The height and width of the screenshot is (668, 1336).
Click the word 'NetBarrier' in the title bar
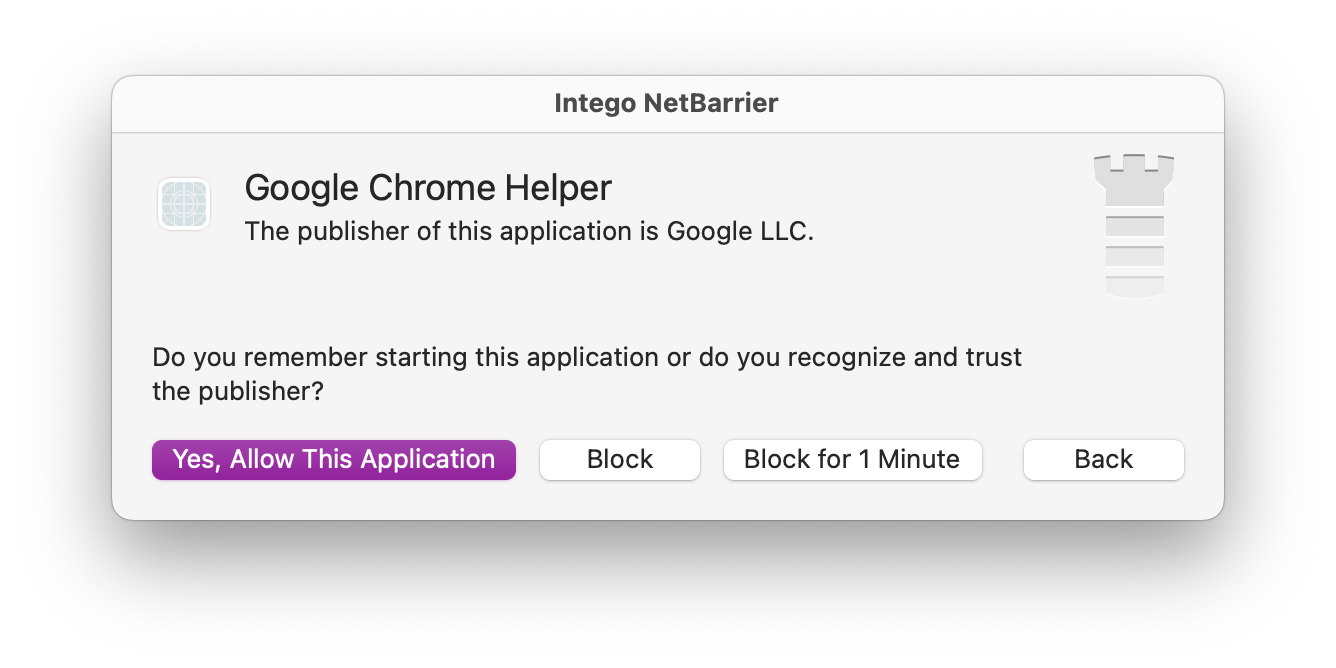coord(708,103)
